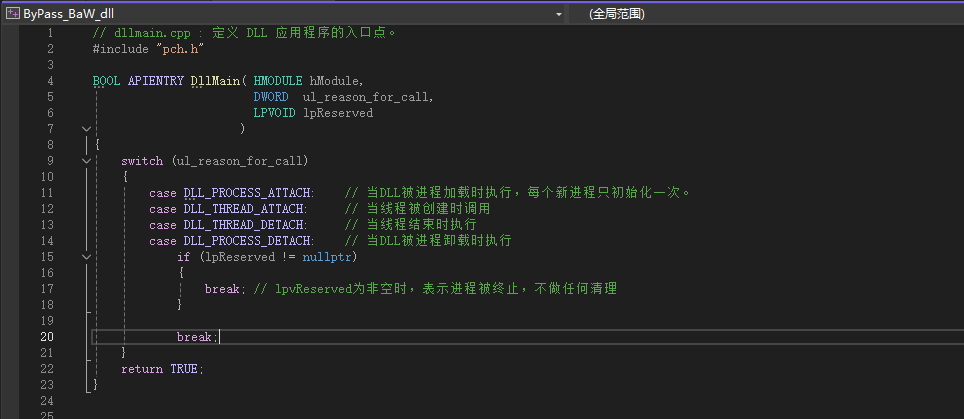Click BOOL keyword on line 4
The width and height of the screenshot is (964, 419).
tap(106, 80)
